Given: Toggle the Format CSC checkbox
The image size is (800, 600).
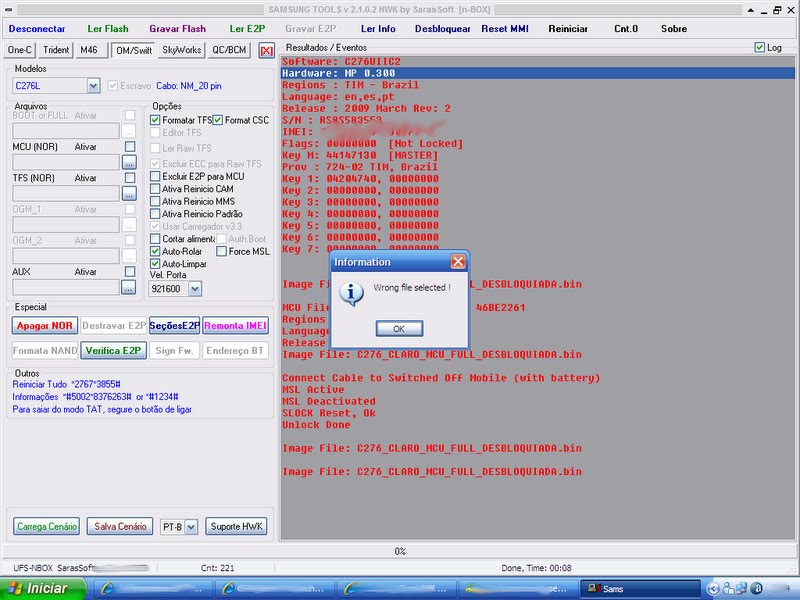Looking at the screenshot, I should [x=218, y=120].
